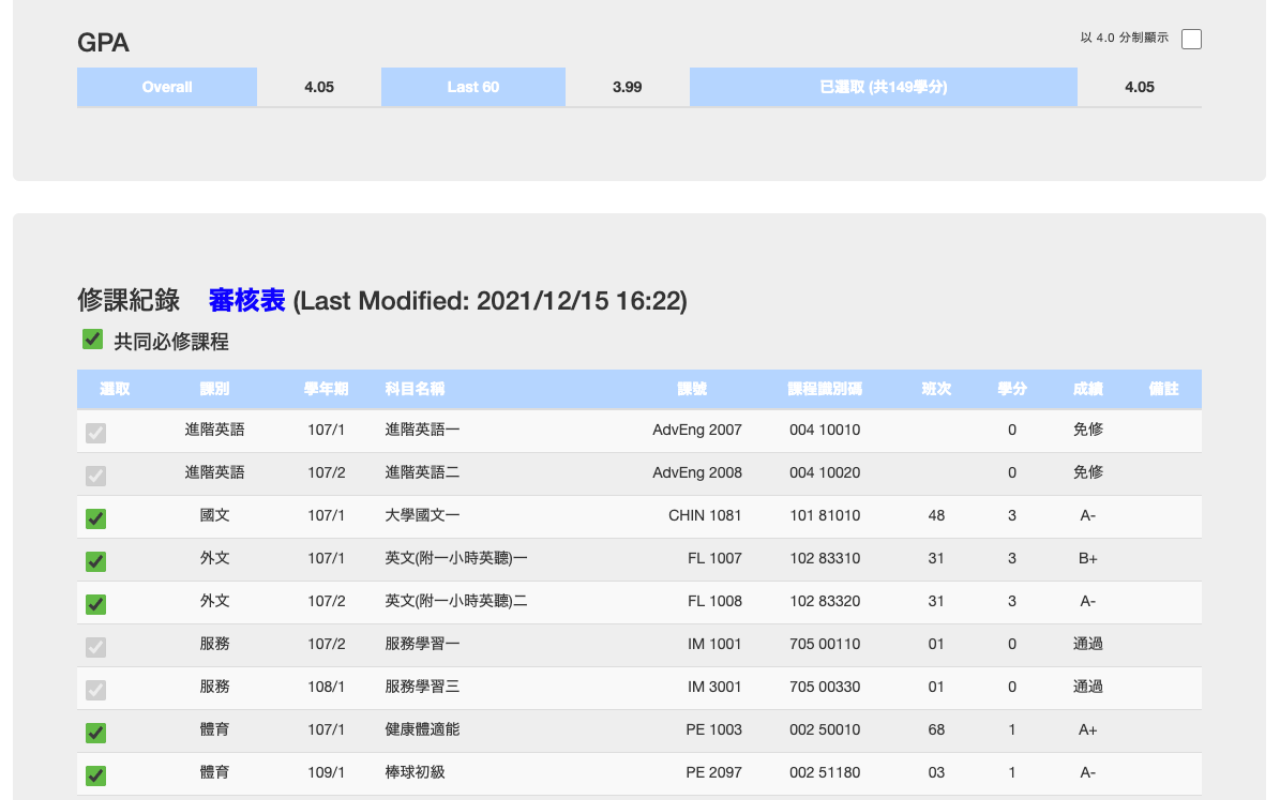Click the 學分 column header
The height and width of the screenshot is (800, 1280).
coord(1012,389)
